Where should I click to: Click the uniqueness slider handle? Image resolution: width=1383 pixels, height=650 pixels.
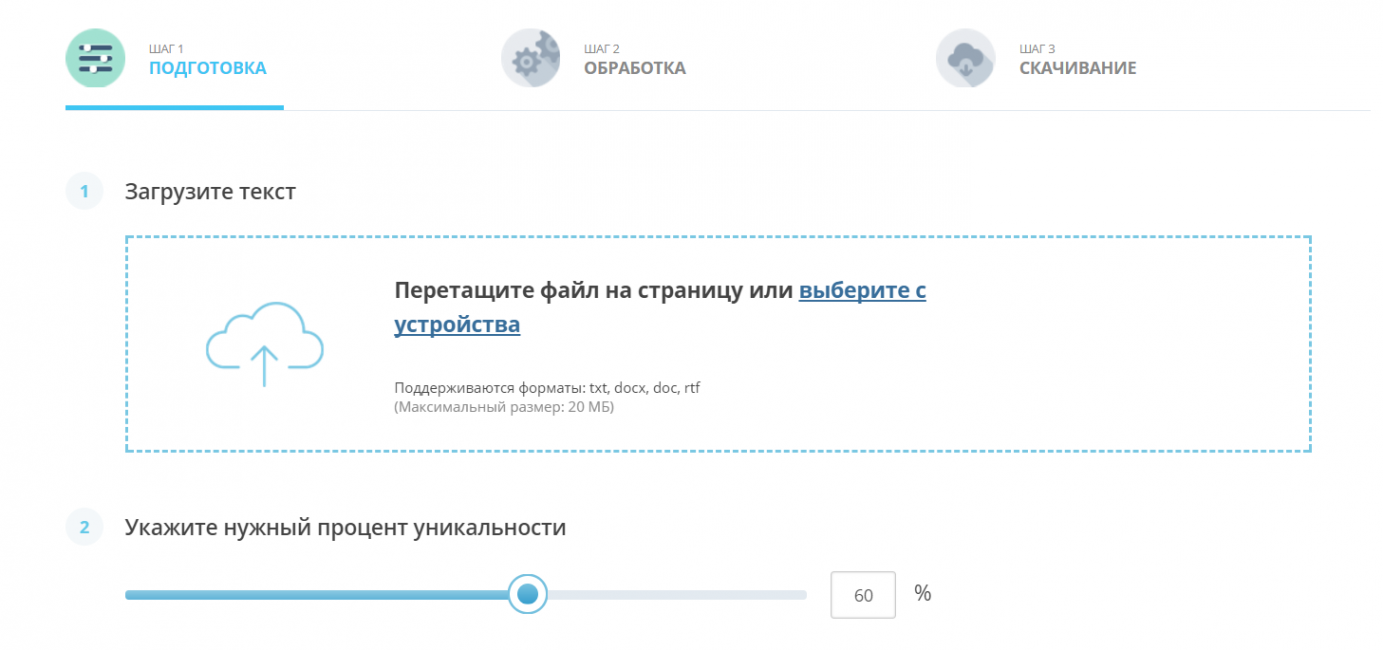pos(527,594)
